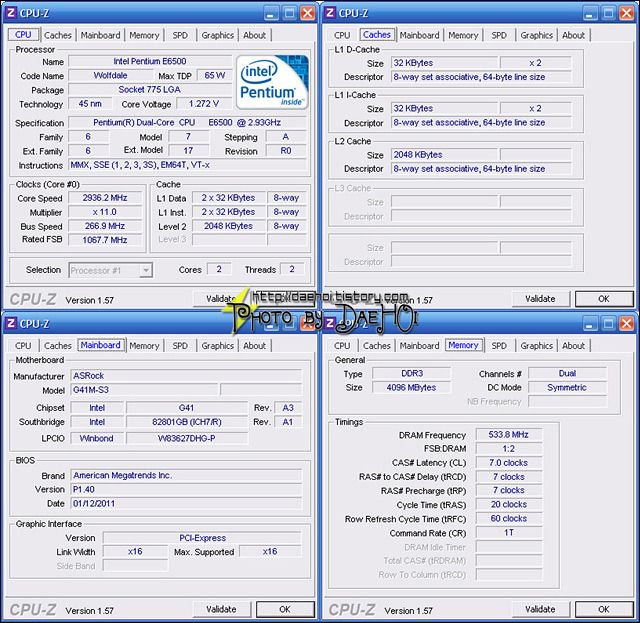The width and height of the screenshot is (640, 623).
Task: Click CPU-Z app icon in CPU window title bar
Action: (x=11, y=13)
